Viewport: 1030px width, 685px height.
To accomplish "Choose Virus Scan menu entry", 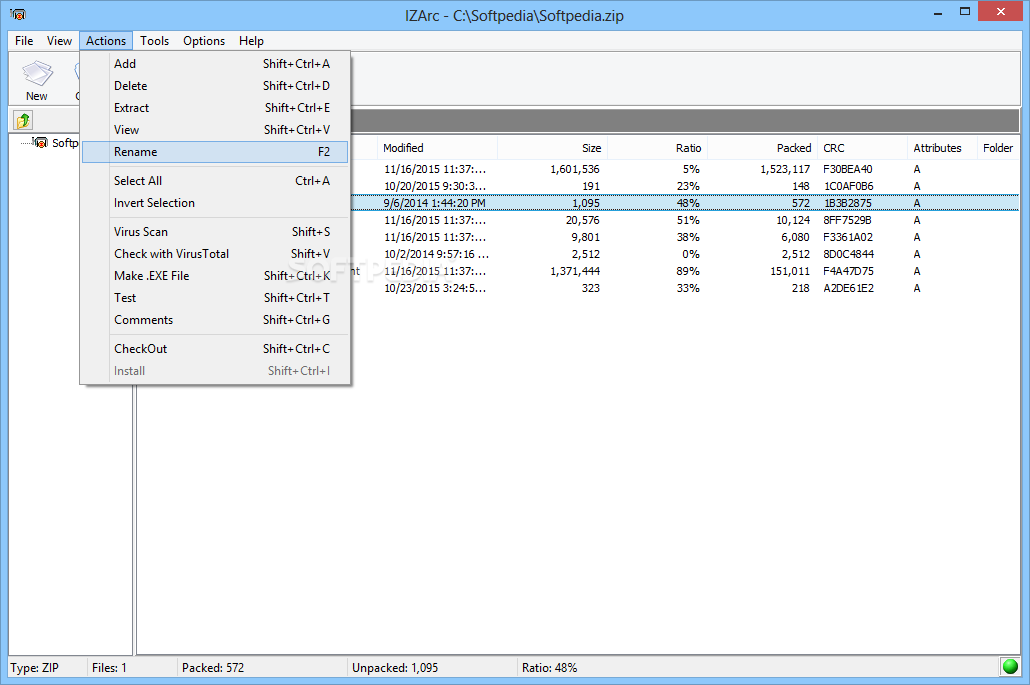I will (x=215, y=232).
